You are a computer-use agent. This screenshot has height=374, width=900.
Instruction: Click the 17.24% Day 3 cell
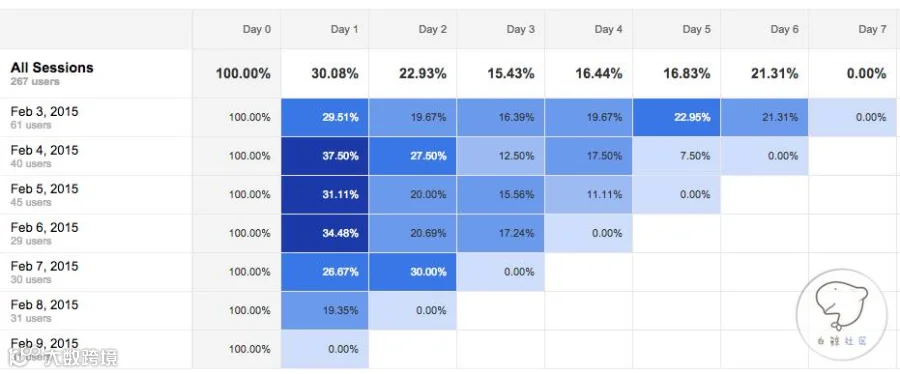(501, 233)
